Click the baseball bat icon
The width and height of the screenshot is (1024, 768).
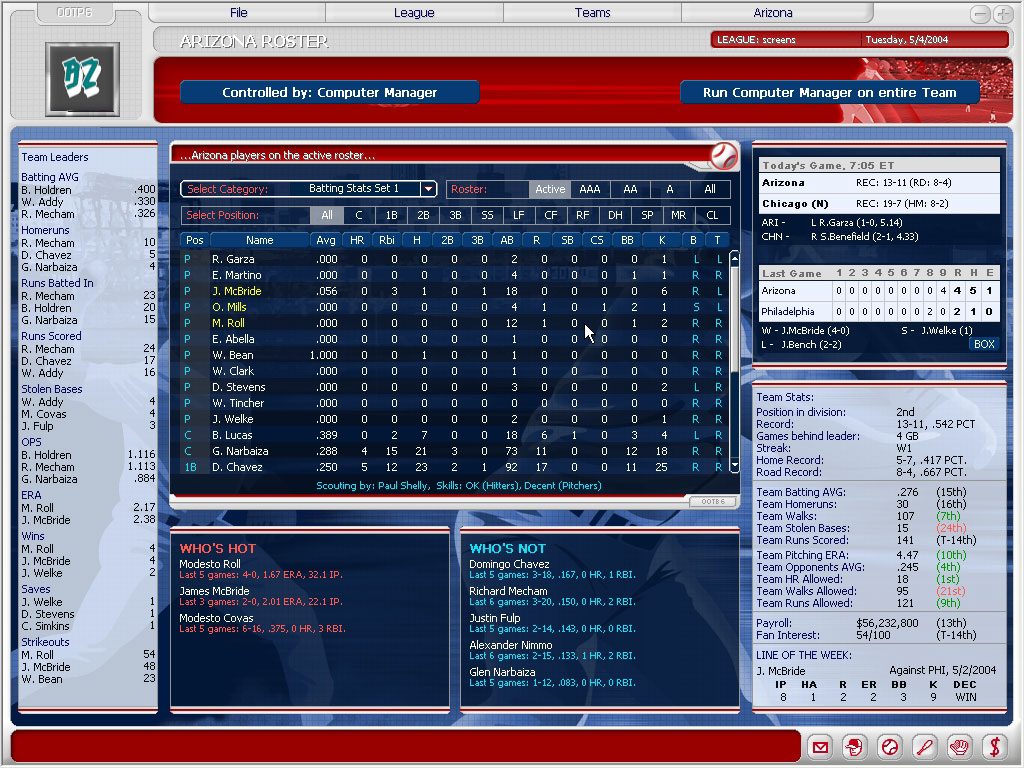tap(924, 746)
